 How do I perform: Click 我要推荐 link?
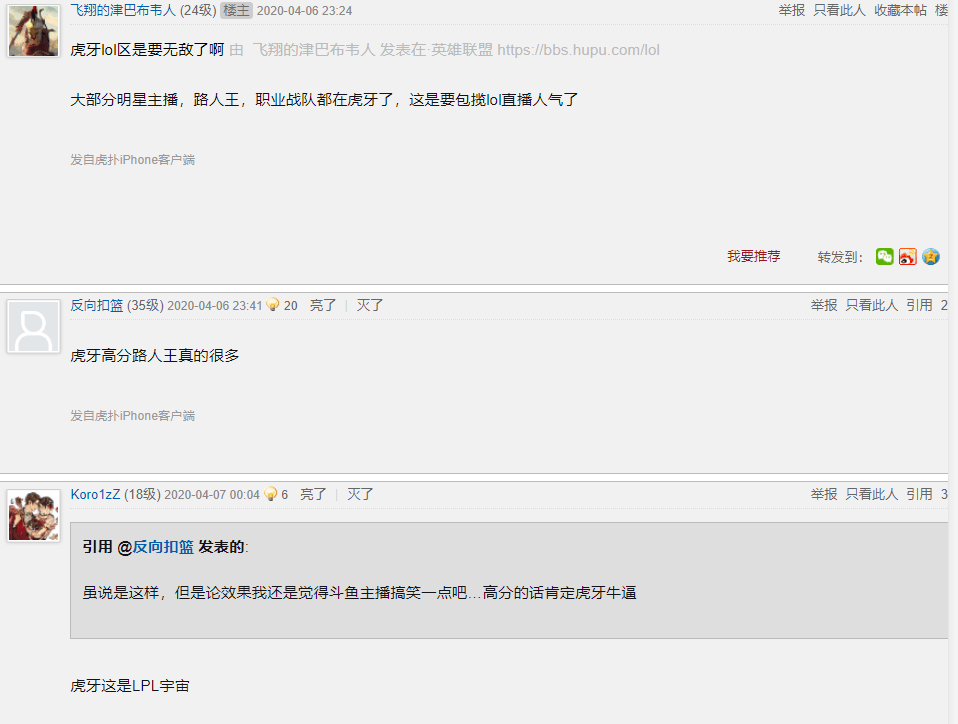(753, 257)
